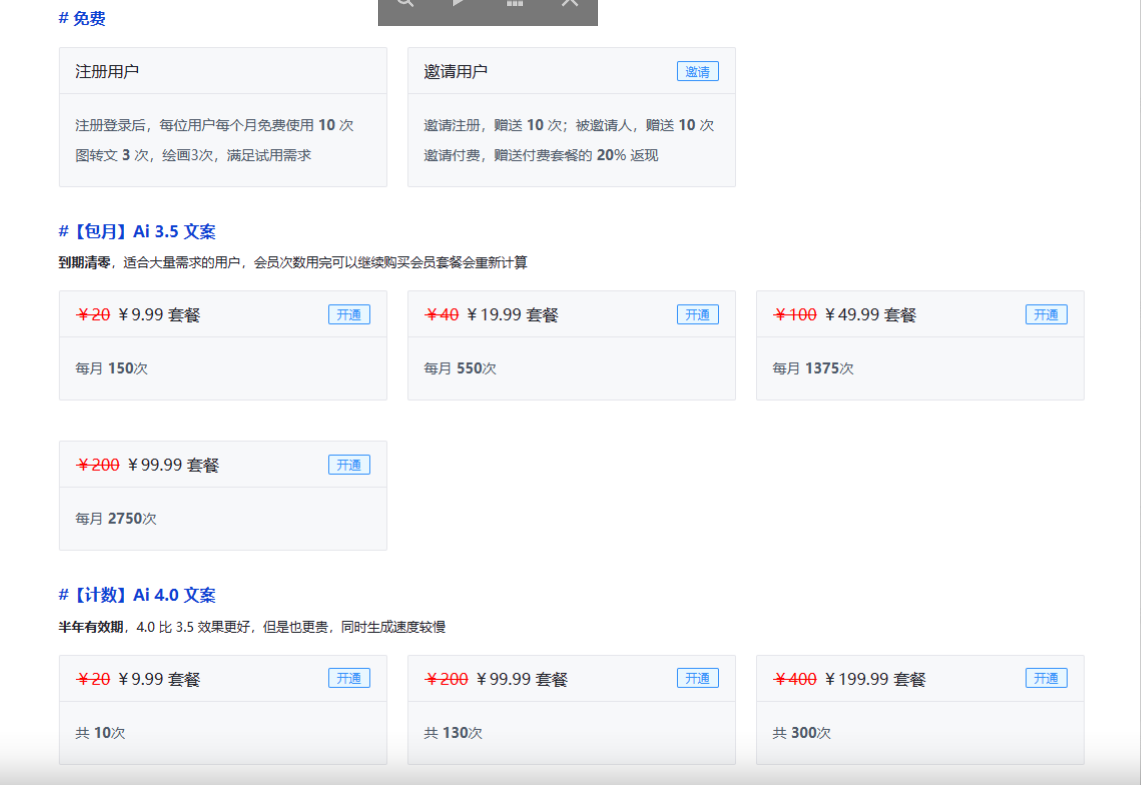
Task: Click the # anchor link beside 免费
Action: click(x=62, y=17)
